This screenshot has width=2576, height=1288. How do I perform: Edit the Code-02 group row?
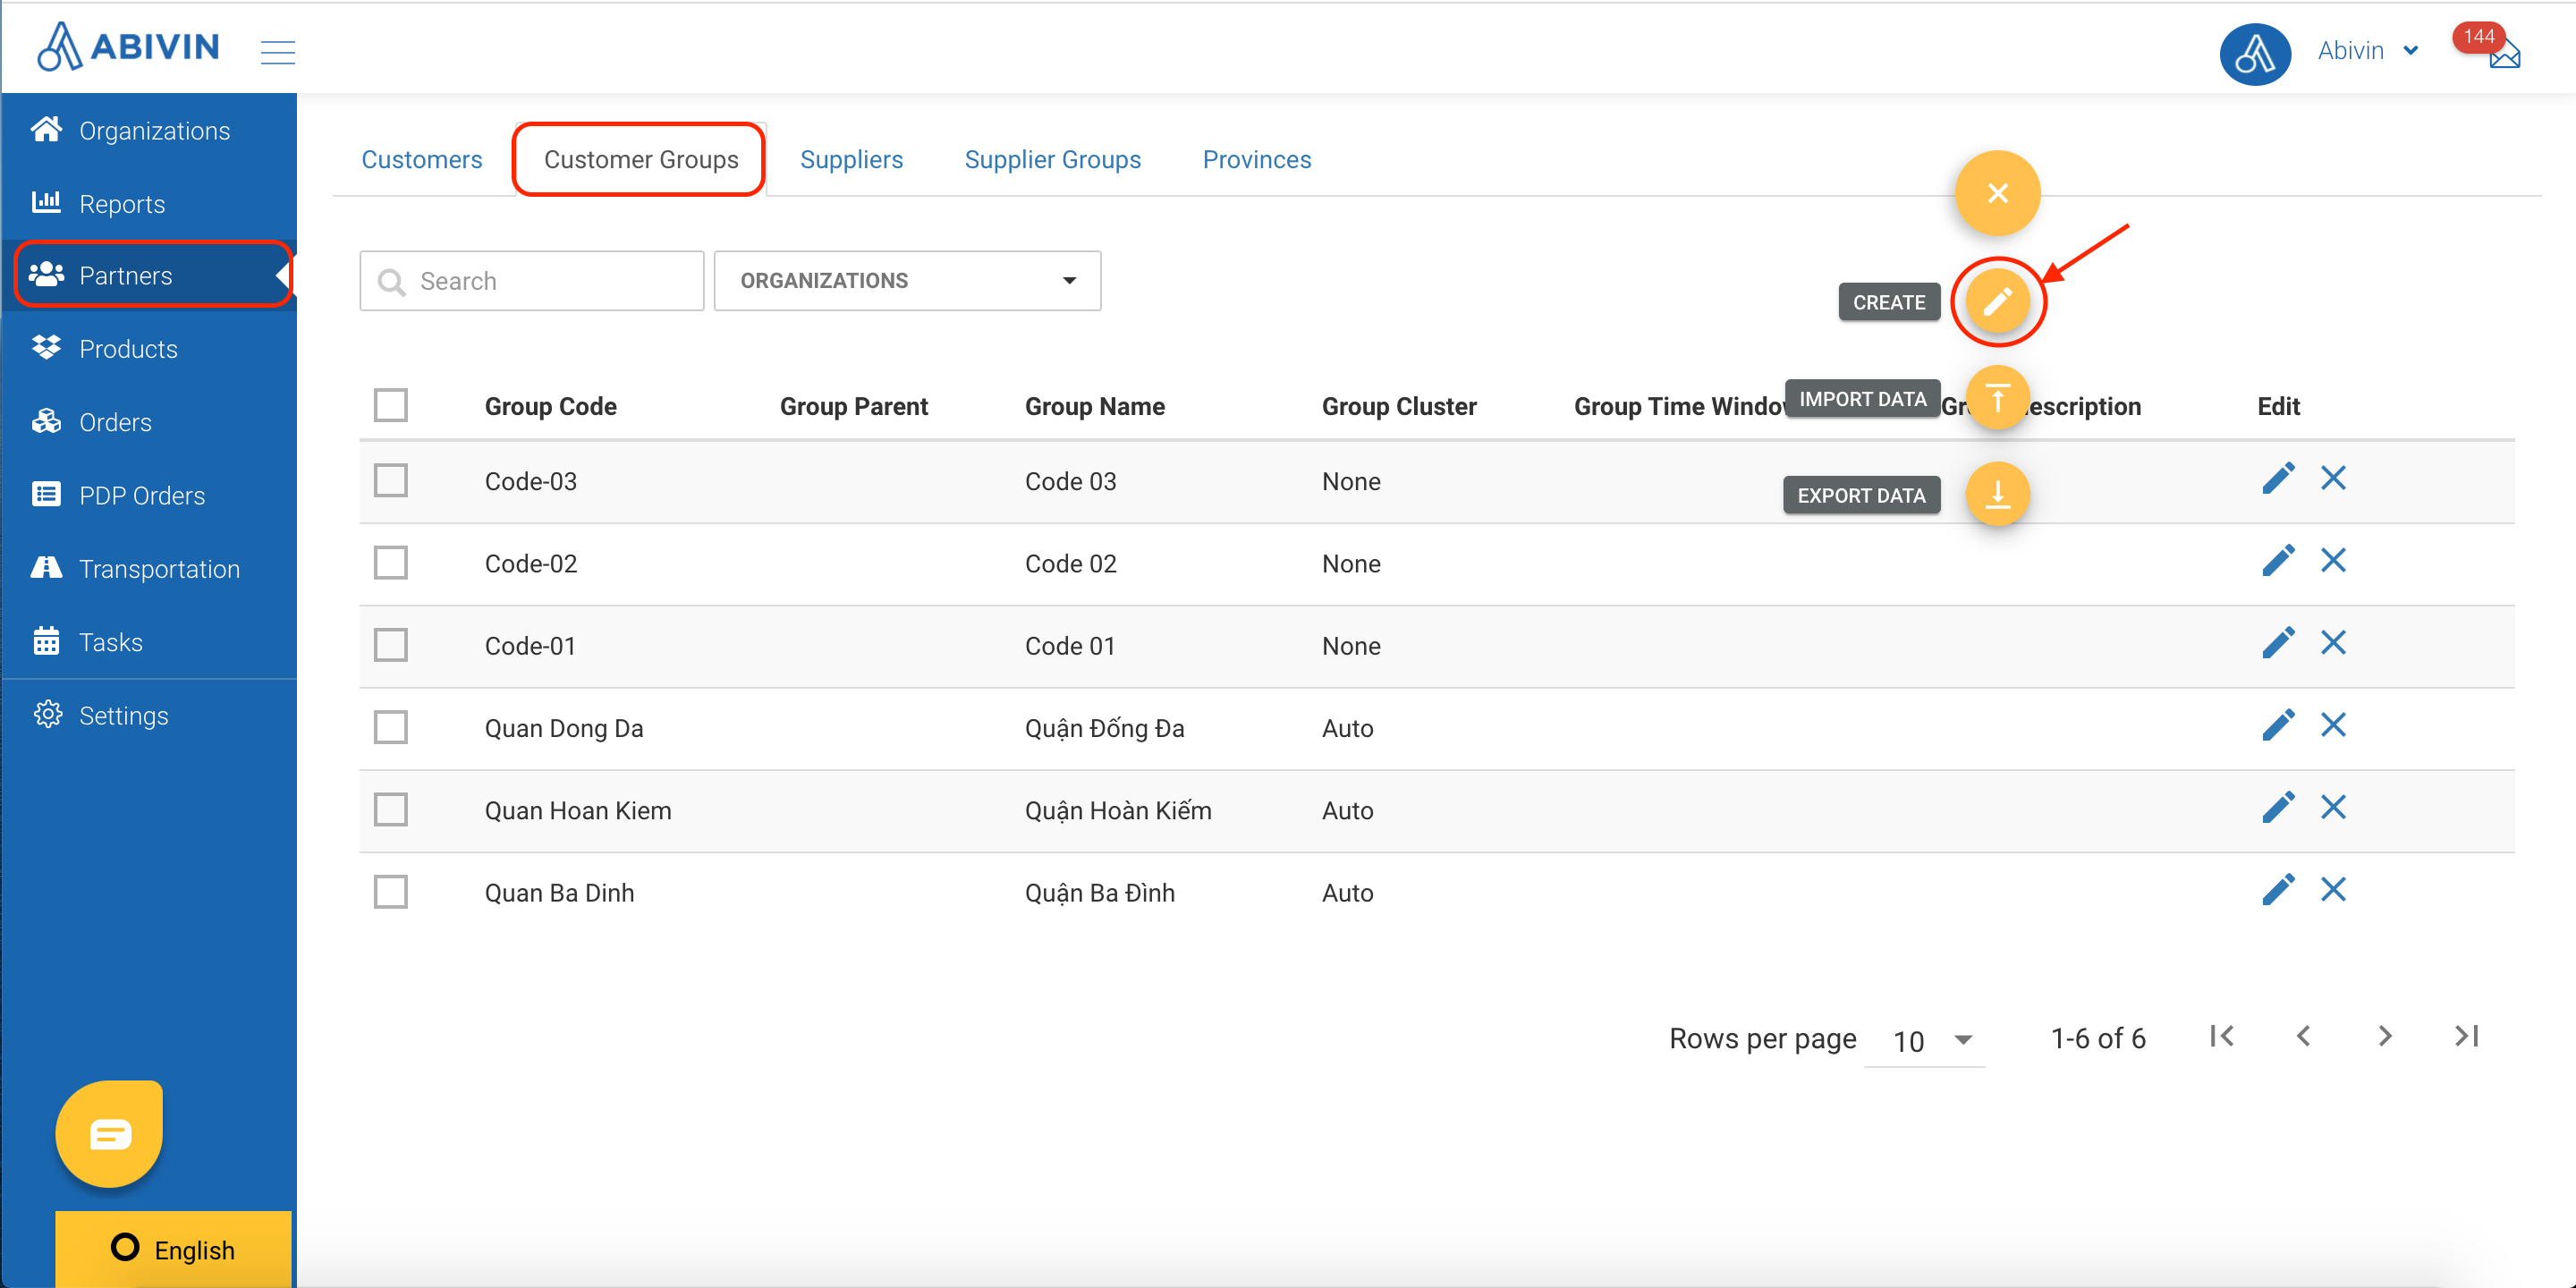click(x=2278, y=561)
